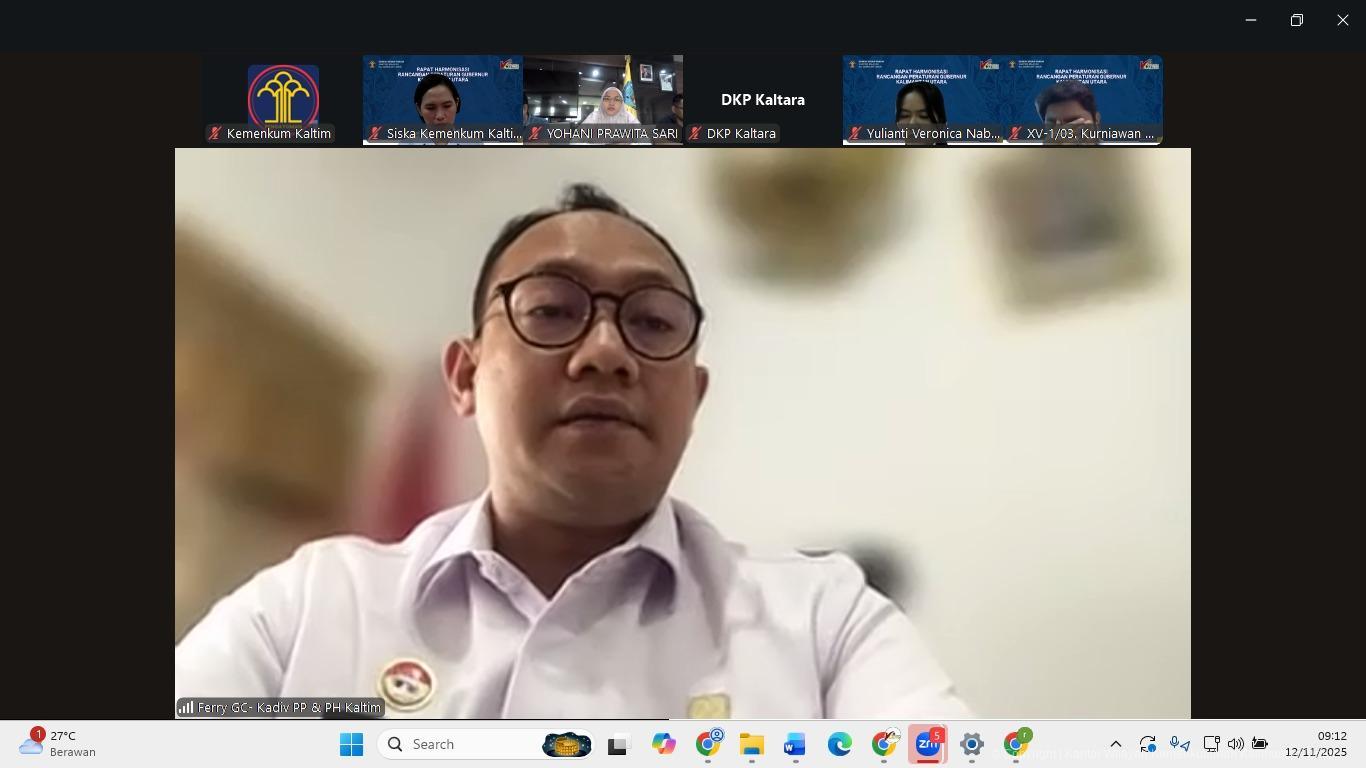Click the Ferry GC speaker name label

tap(288, 707)
